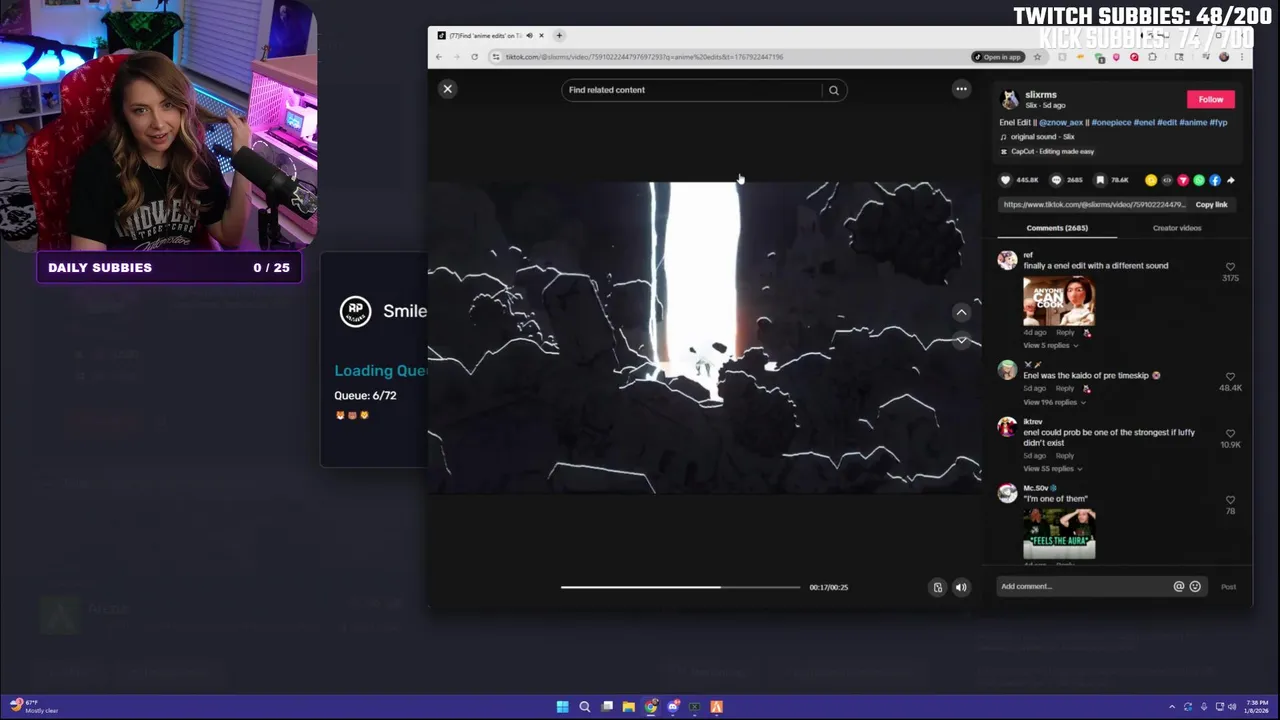This screenshot has height=720, width=1280.
Task: Open comments via speech bubble icon 2685
Action: [1056, 180]
